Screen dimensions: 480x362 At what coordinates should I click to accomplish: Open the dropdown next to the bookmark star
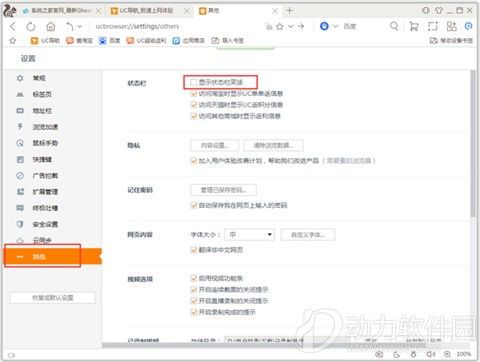click(x=290, y=26)
